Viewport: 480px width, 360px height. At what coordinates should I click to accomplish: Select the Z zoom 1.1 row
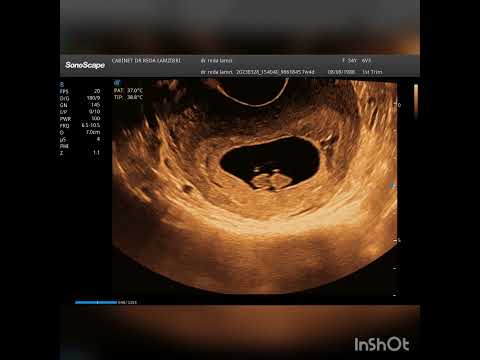[80, 153]
